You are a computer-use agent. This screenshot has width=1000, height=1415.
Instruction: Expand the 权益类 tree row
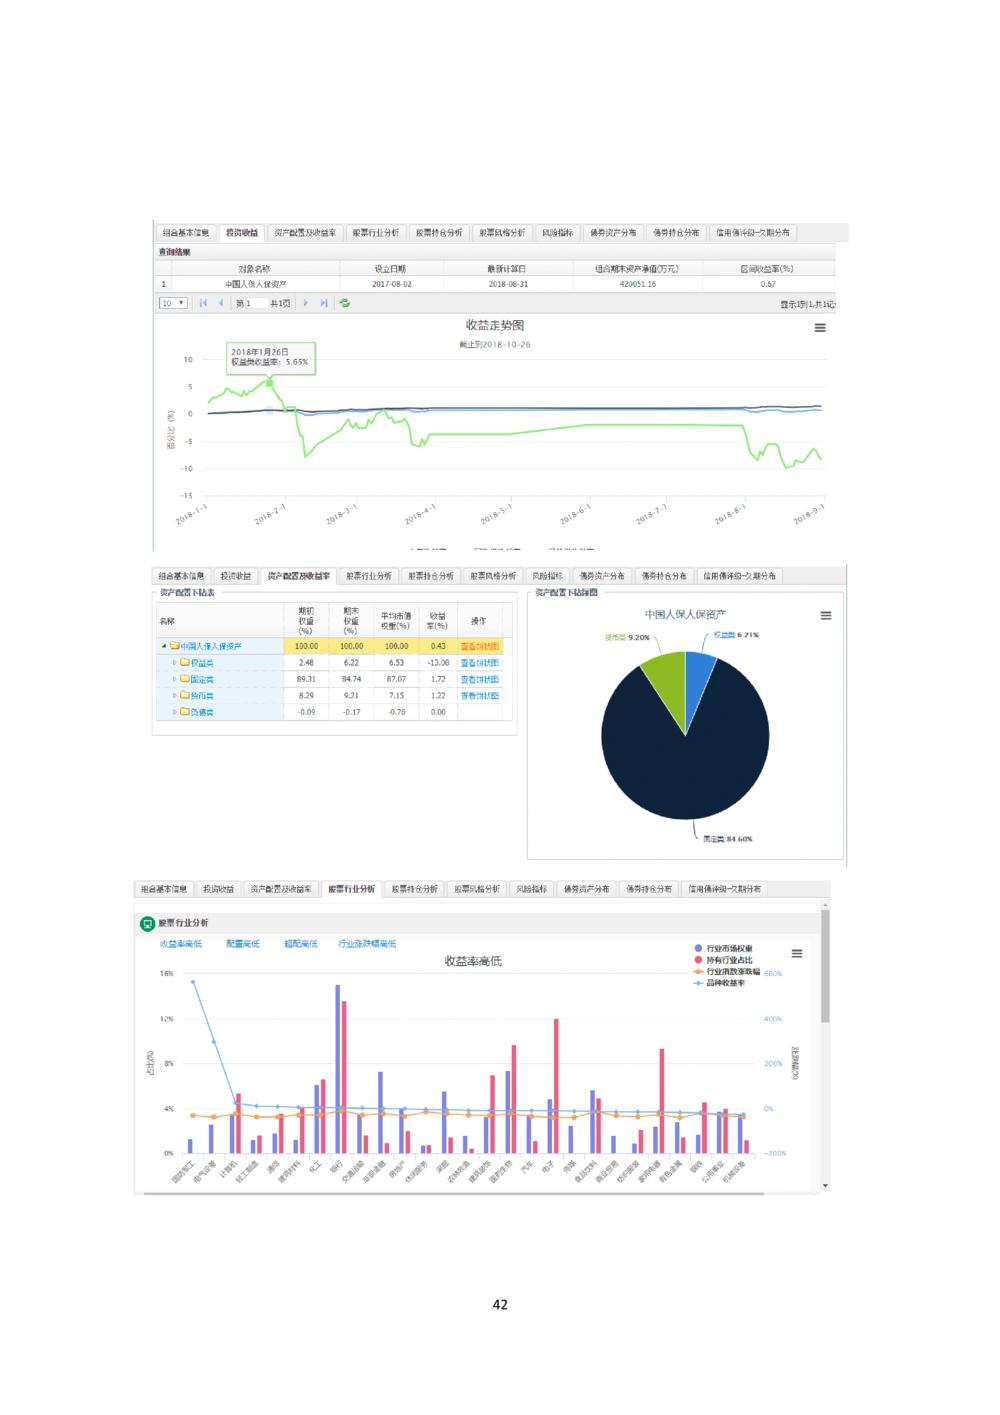click(175, 663)
